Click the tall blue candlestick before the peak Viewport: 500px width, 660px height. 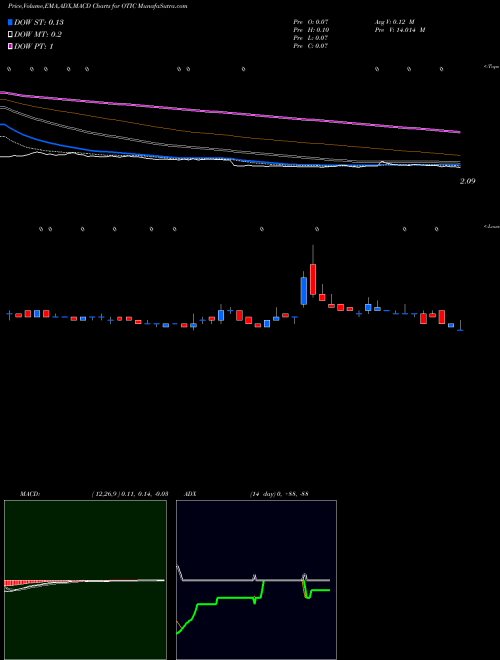(303, 291)
